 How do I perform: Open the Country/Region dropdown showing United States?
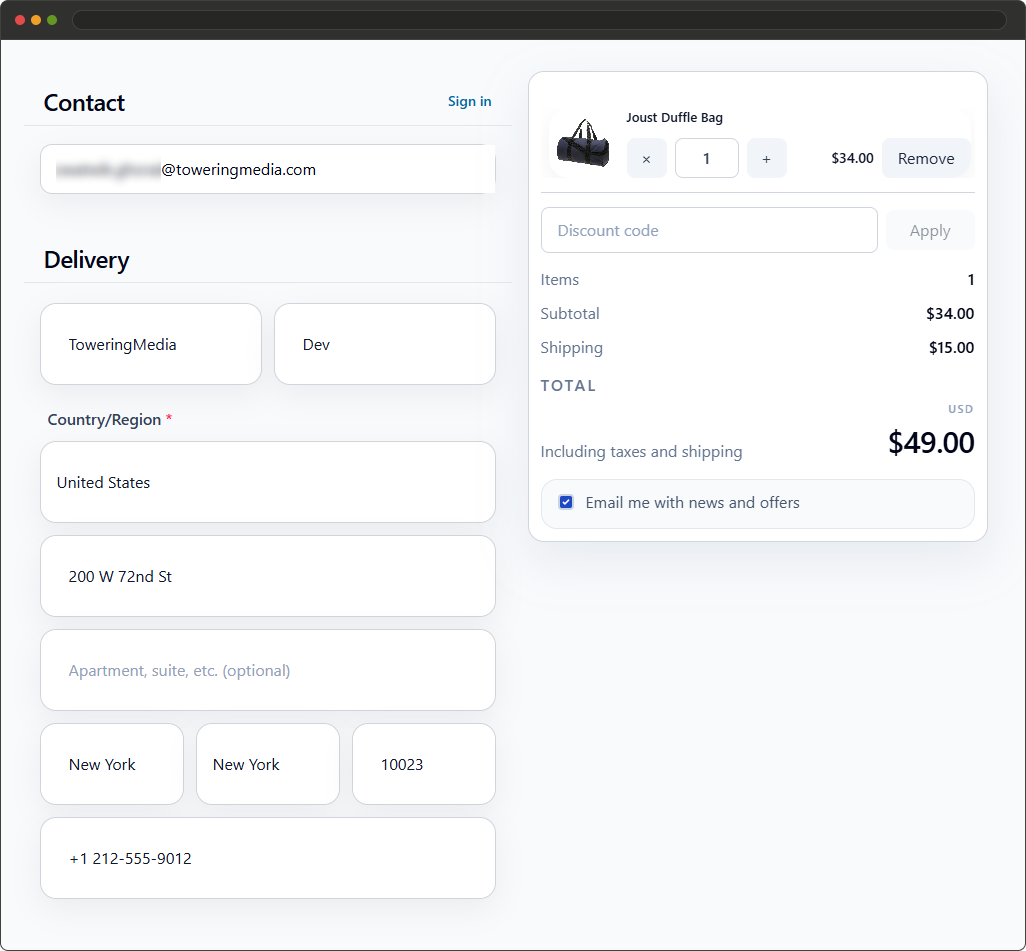[x=268, y=482]
